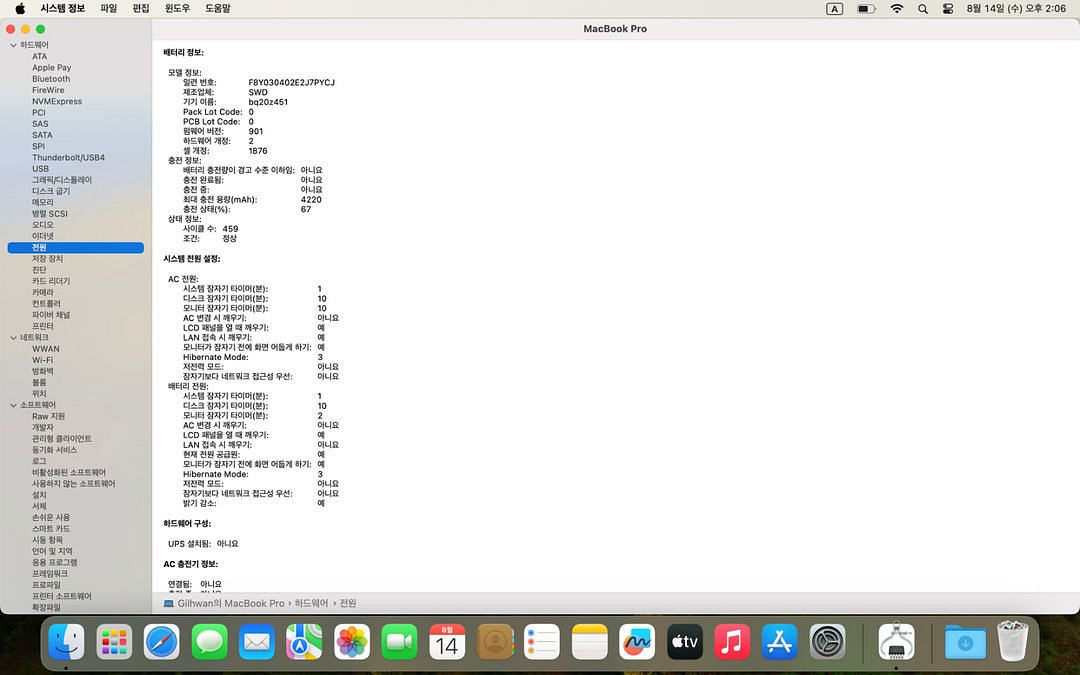Click 최대 충전 용량 value 4220
This screenshot has width=1080, height=675.
point(311,200)
